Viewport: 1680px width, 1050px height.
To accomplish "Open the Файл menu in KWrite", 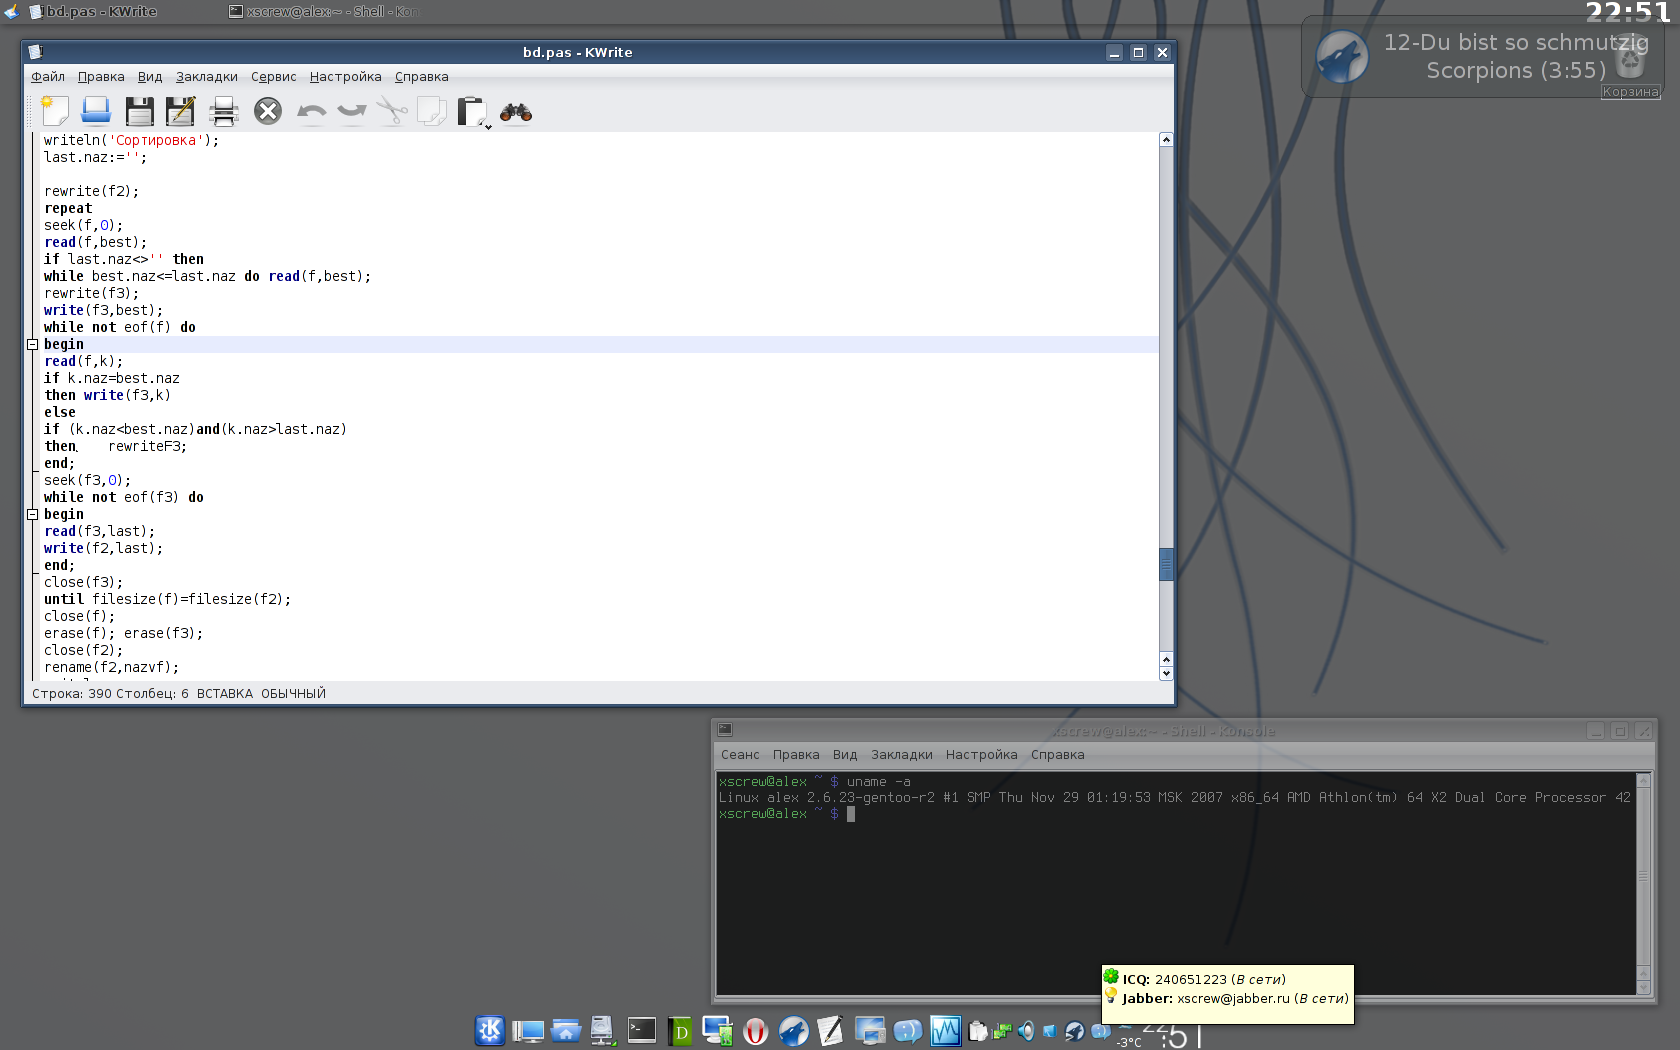I will pos(47,77).
